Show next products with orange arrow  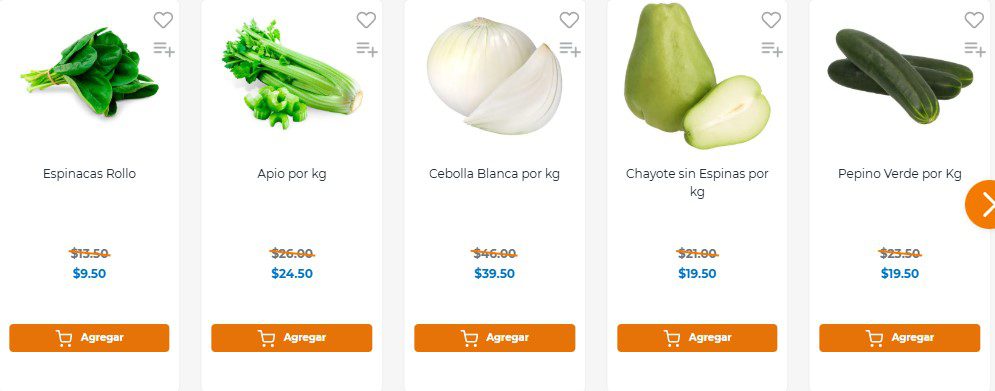coord(981,204)
